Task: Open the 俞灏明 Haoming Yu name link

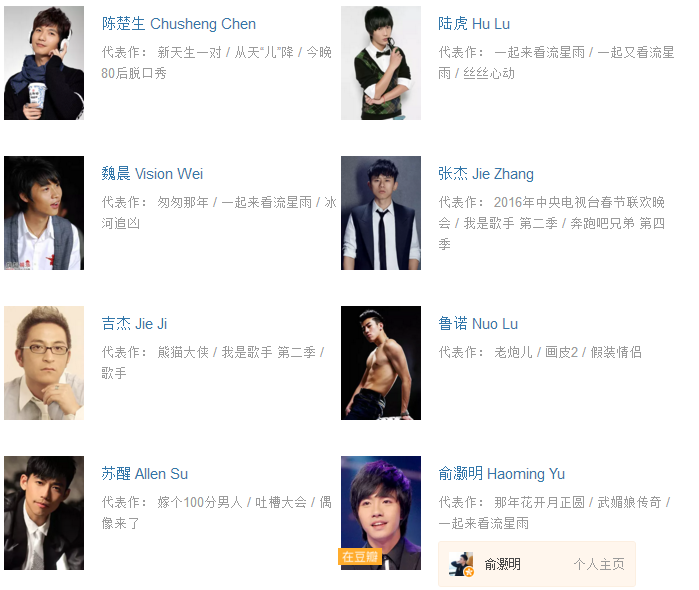Action: point(502,473)
